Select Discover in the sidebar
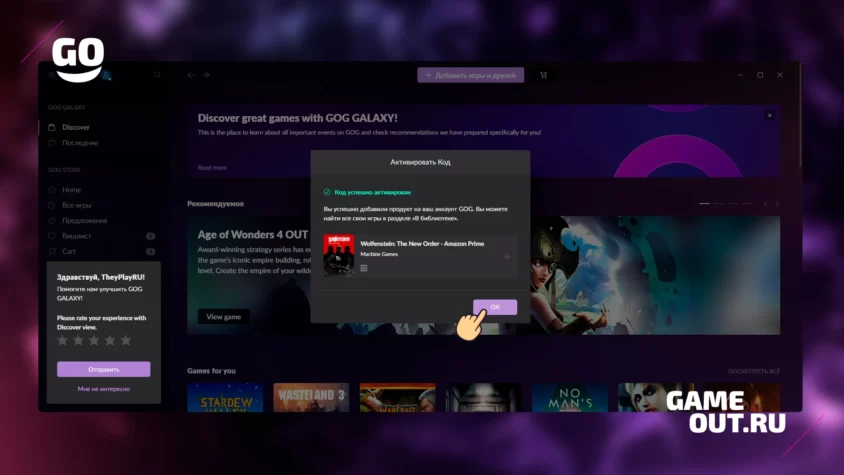 pyautogui.click(x=75, y=128)
